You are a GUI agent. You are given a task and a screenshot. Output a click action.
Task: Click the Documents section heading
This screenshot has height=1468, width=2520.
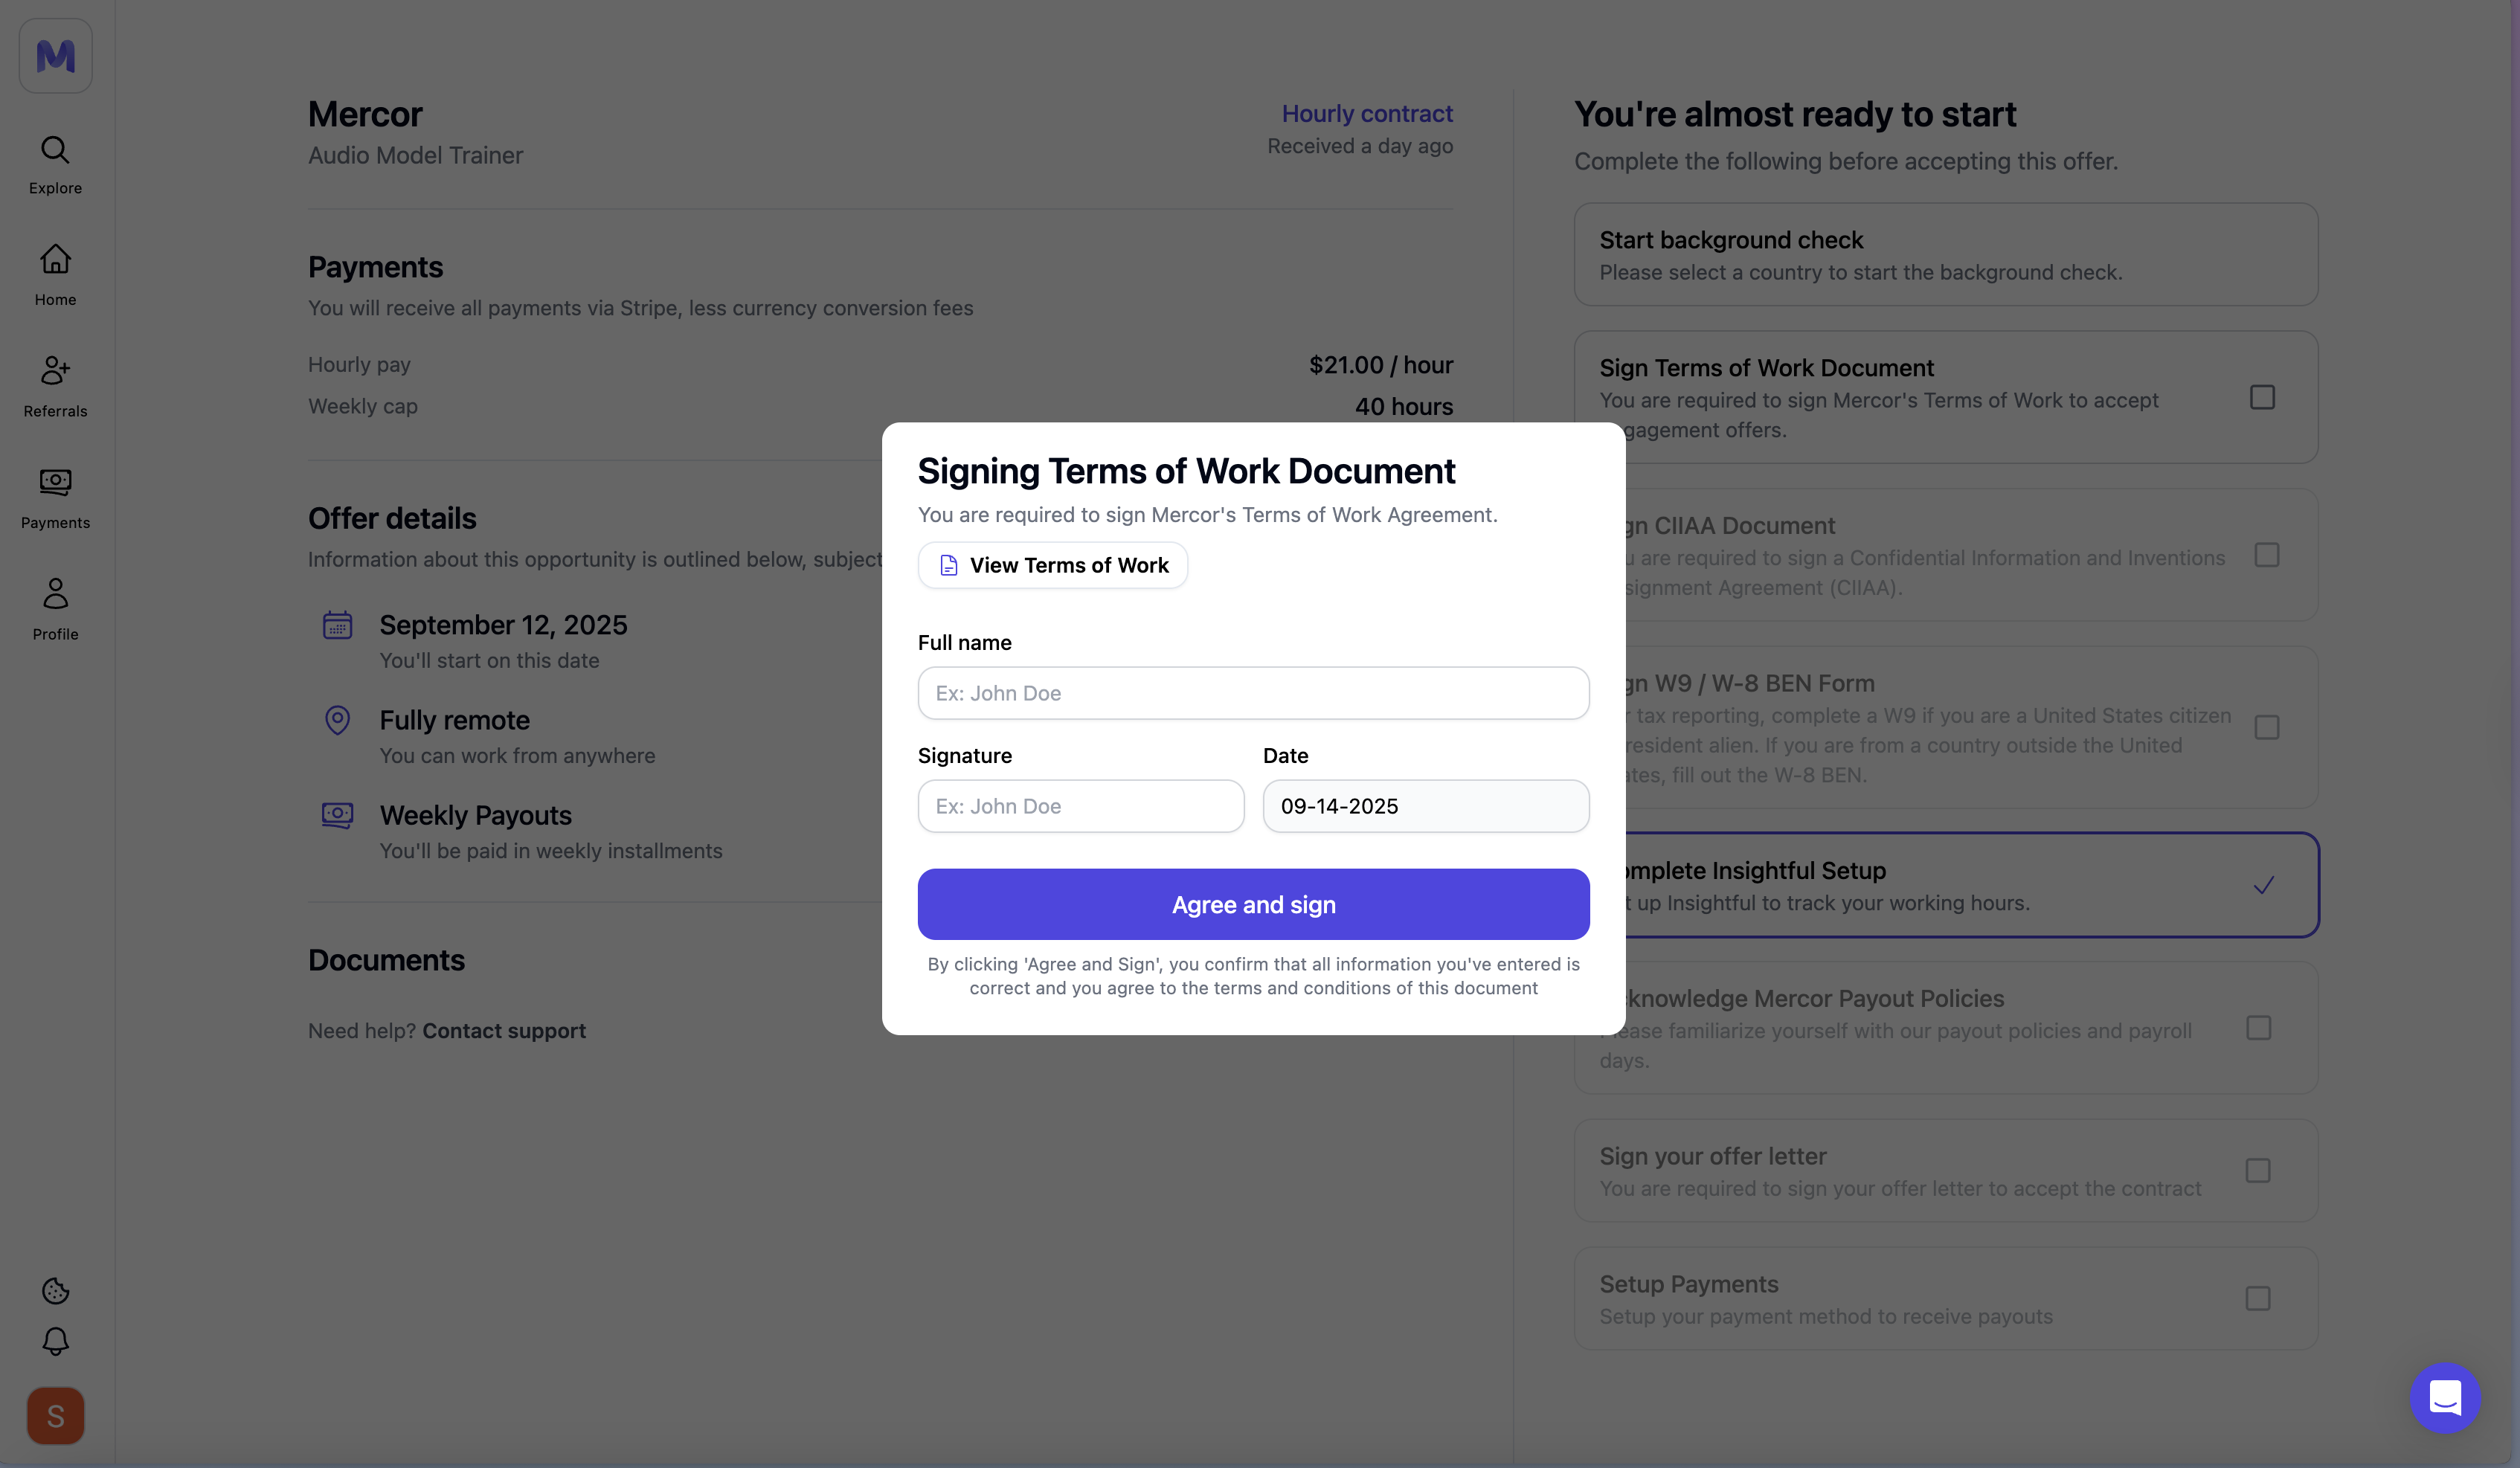[386, 960]
